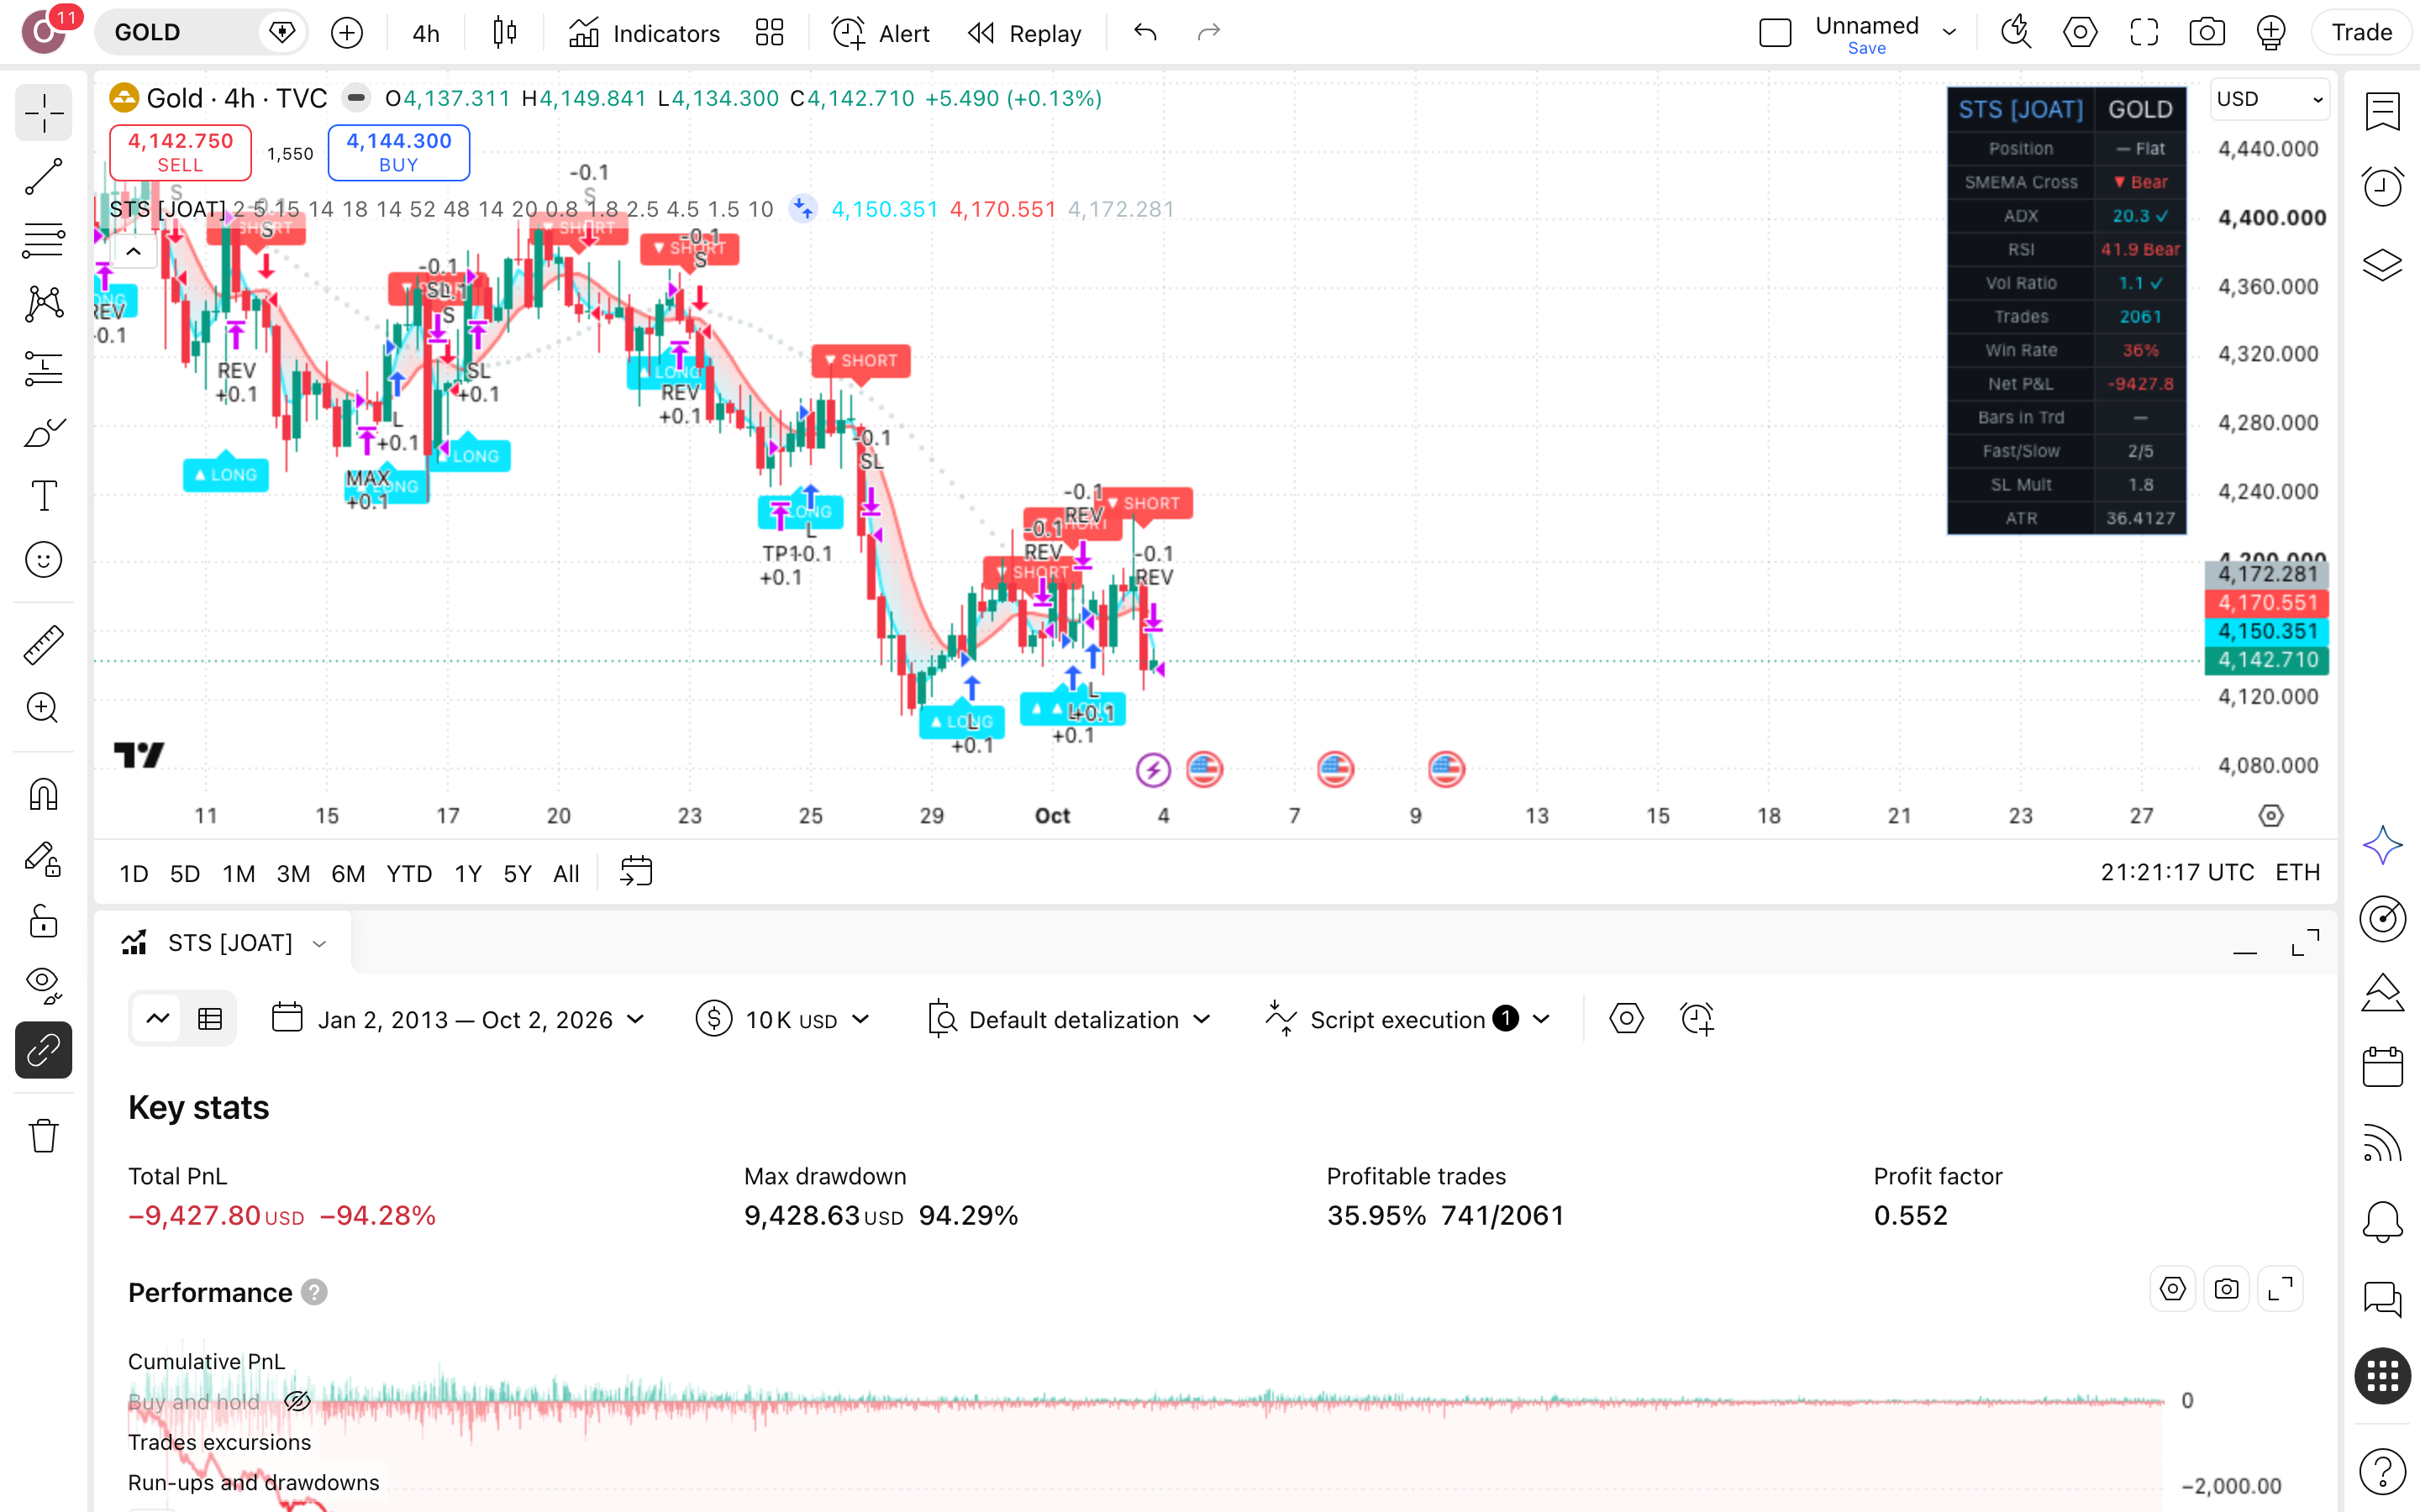Click the Alert button
2420x1512 pixels.
click(880, 33)
